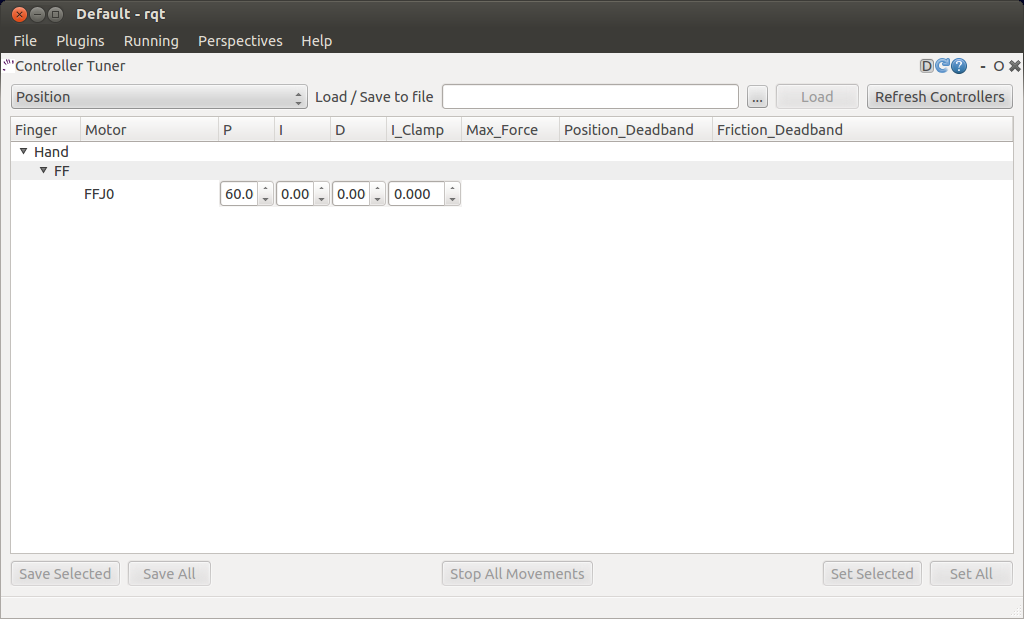
Task: Click the browse file '...' button
Action: (x=757, y=97)
